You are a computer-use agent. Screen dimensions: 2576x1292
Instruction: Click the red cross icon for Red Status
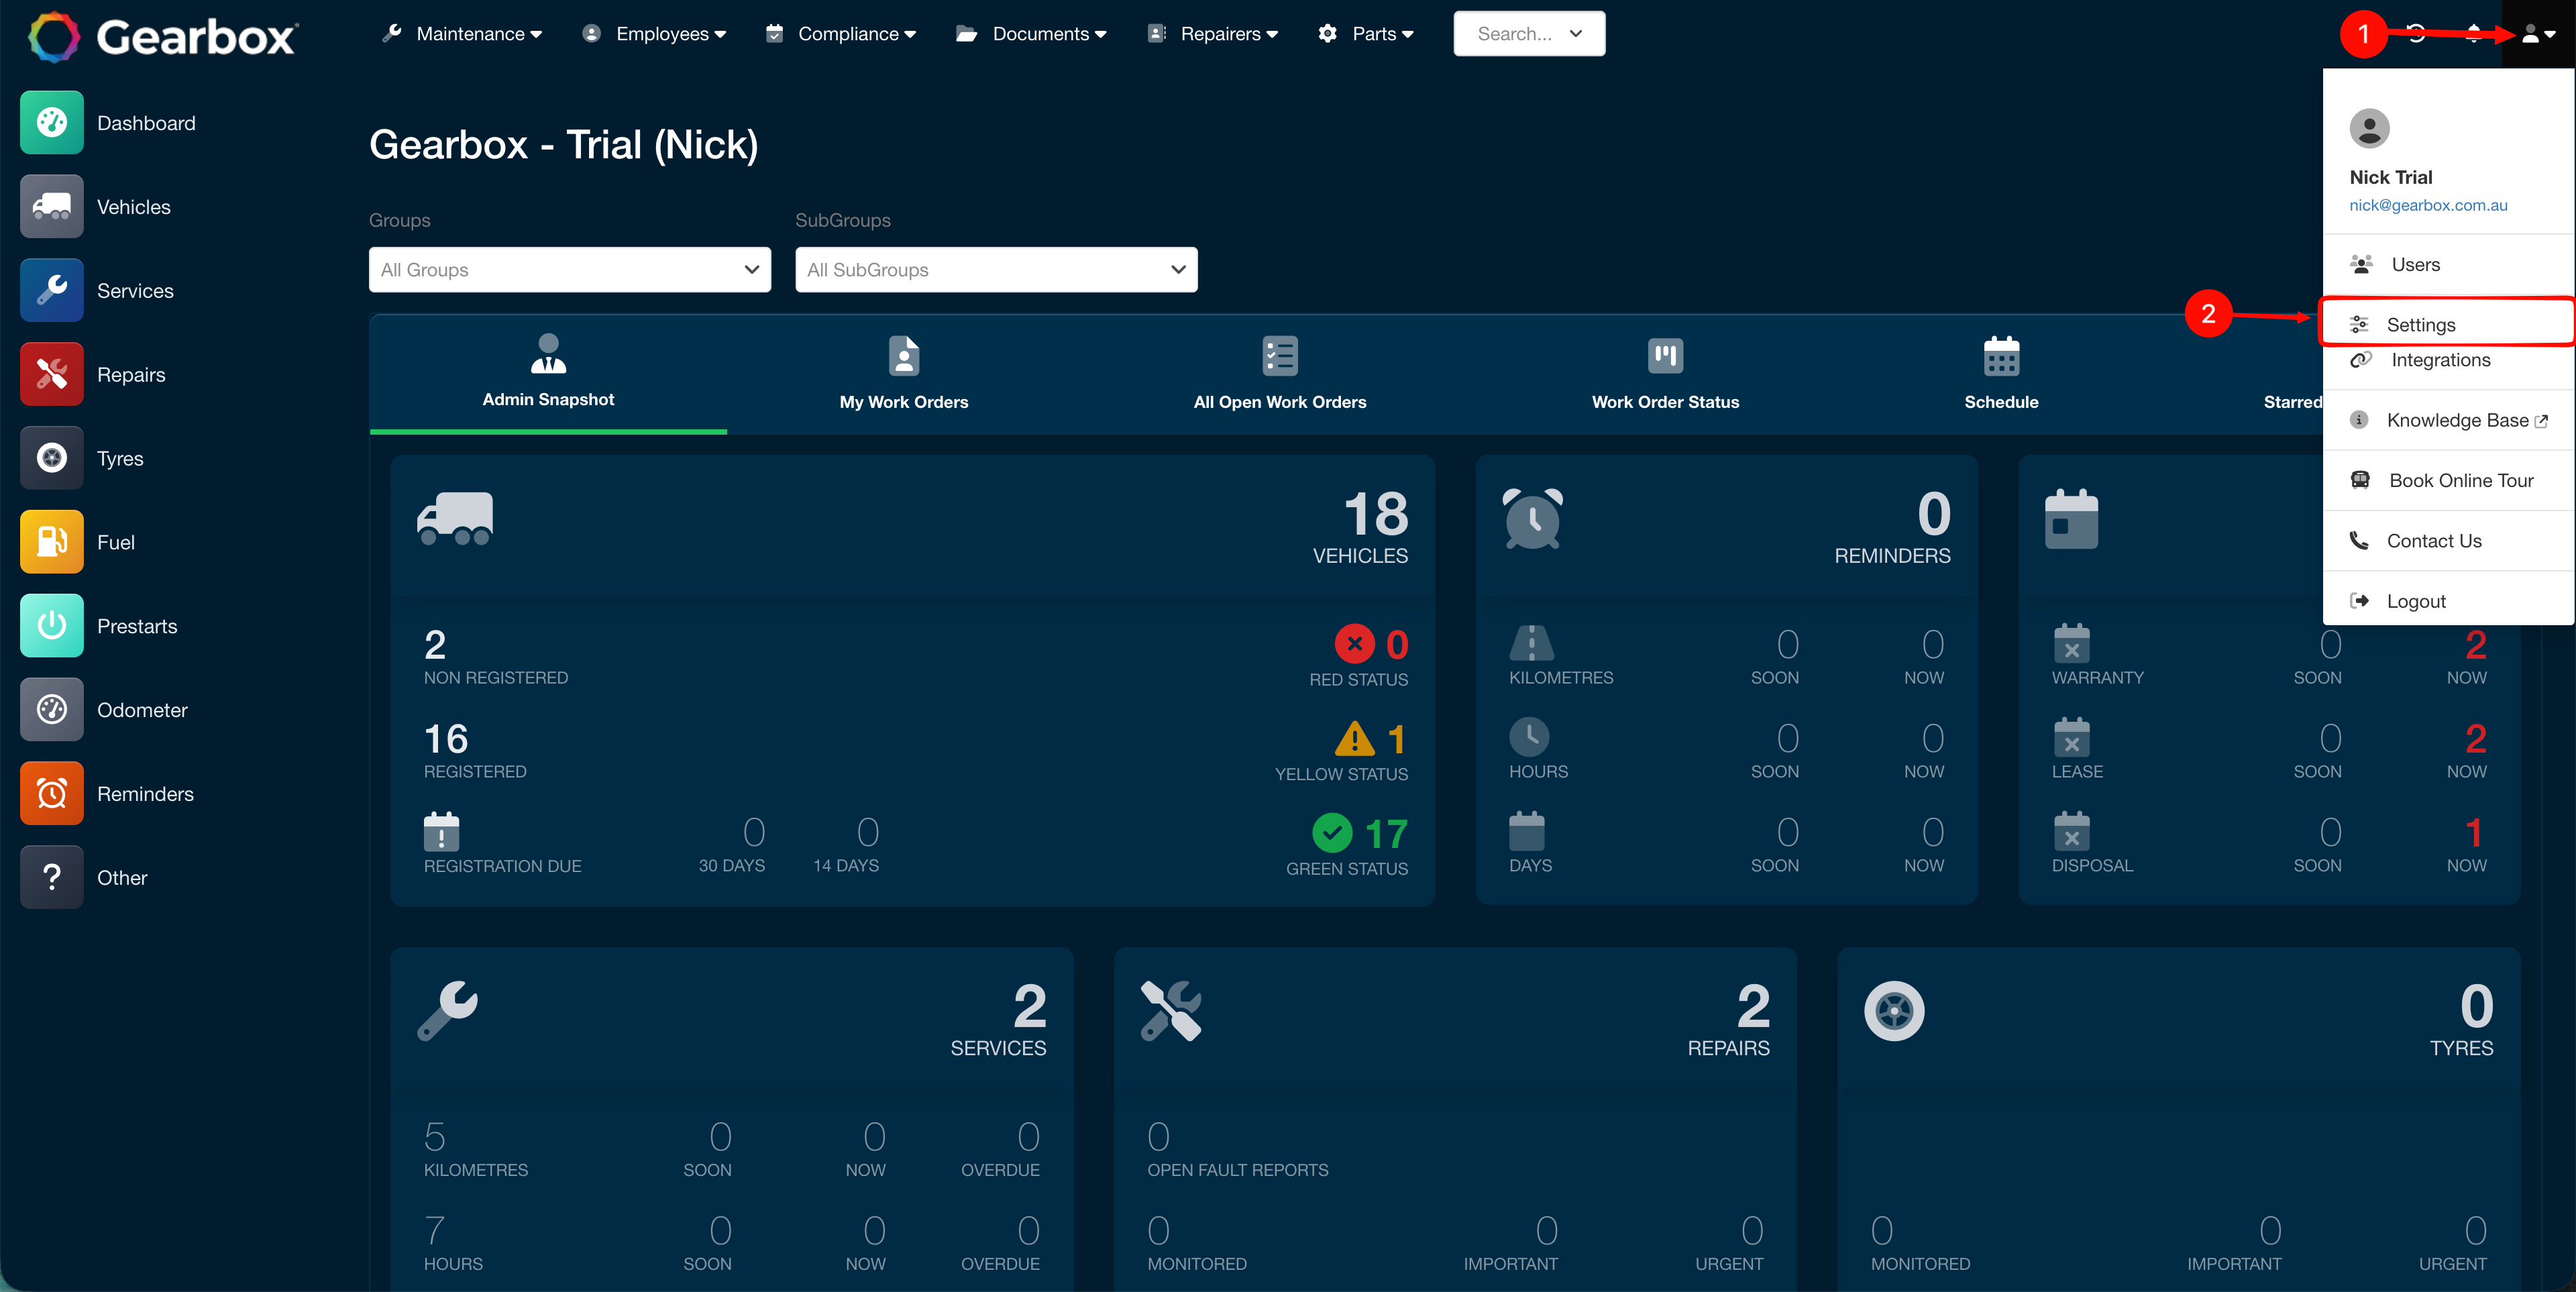(1355, 644)
